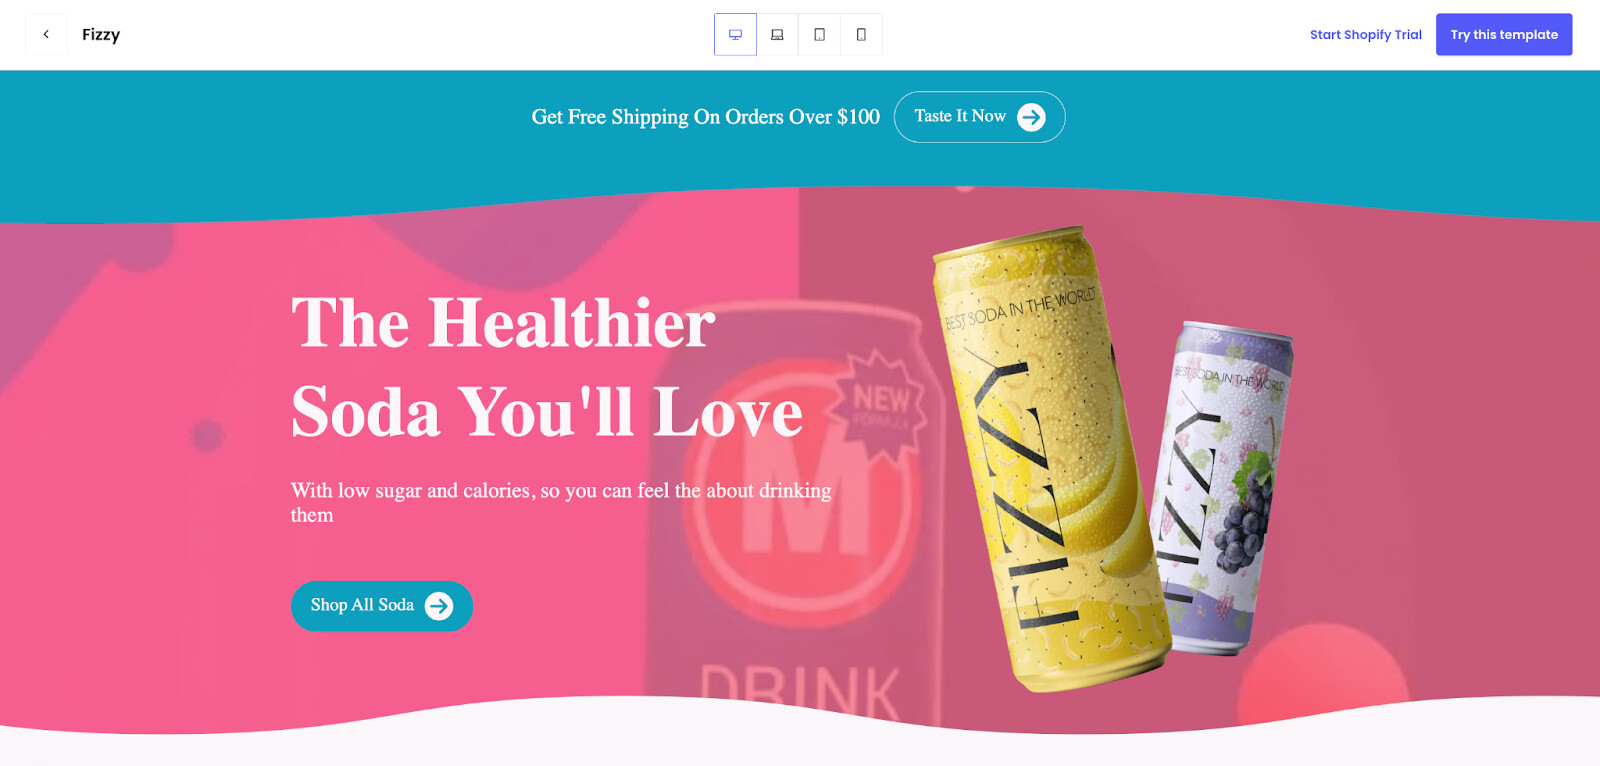The height and width of the screenshot is (766, 1600).
Task: Click the Free Shipping announcement text
Action: click(x=705, y=117)
